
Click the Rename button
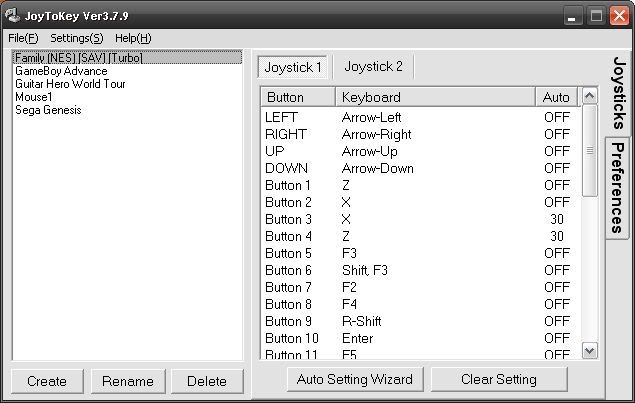pos(128,381)
